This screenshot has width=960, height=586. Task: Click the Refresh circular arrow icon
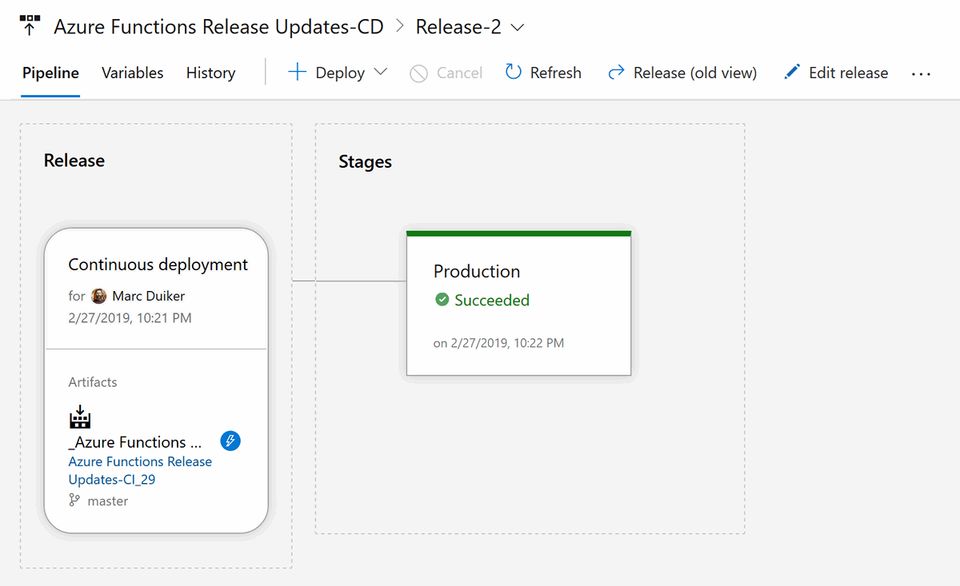(x=513, y=72)
